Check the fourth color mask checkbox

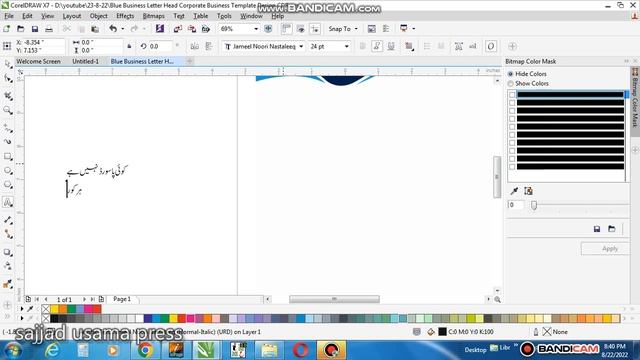(x=512, y=119)
